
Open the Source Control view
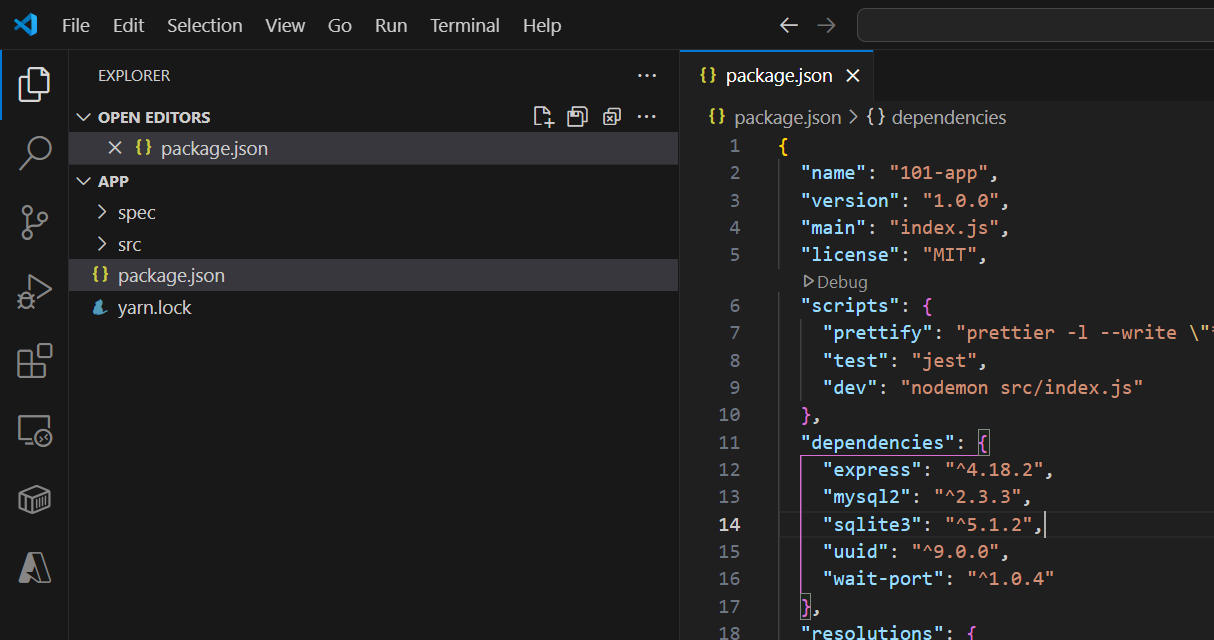35,222
